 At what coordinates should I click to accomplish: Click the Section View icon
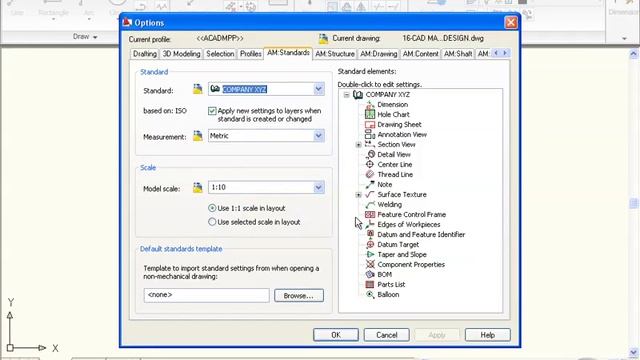(370, 144)
